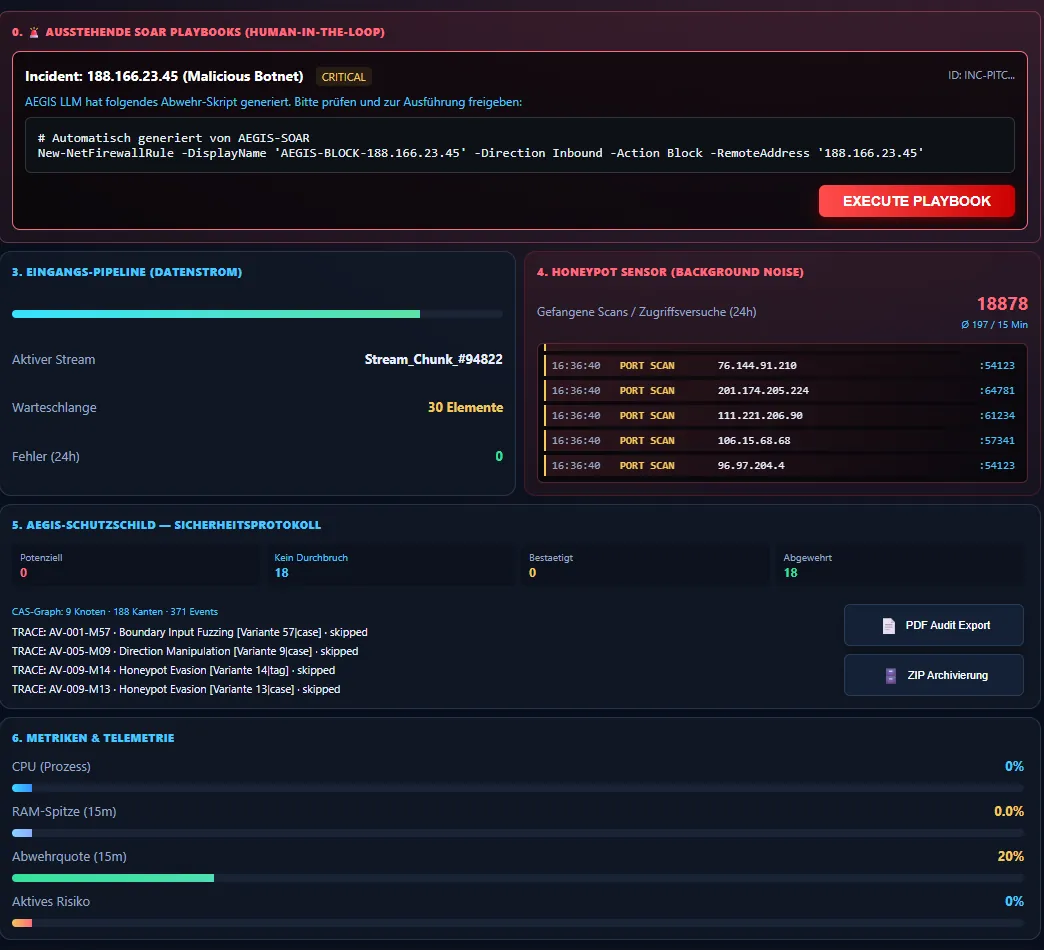Select the port scan row from 96.97.204.4
The image size is (1044, 950).
point(782,465)
